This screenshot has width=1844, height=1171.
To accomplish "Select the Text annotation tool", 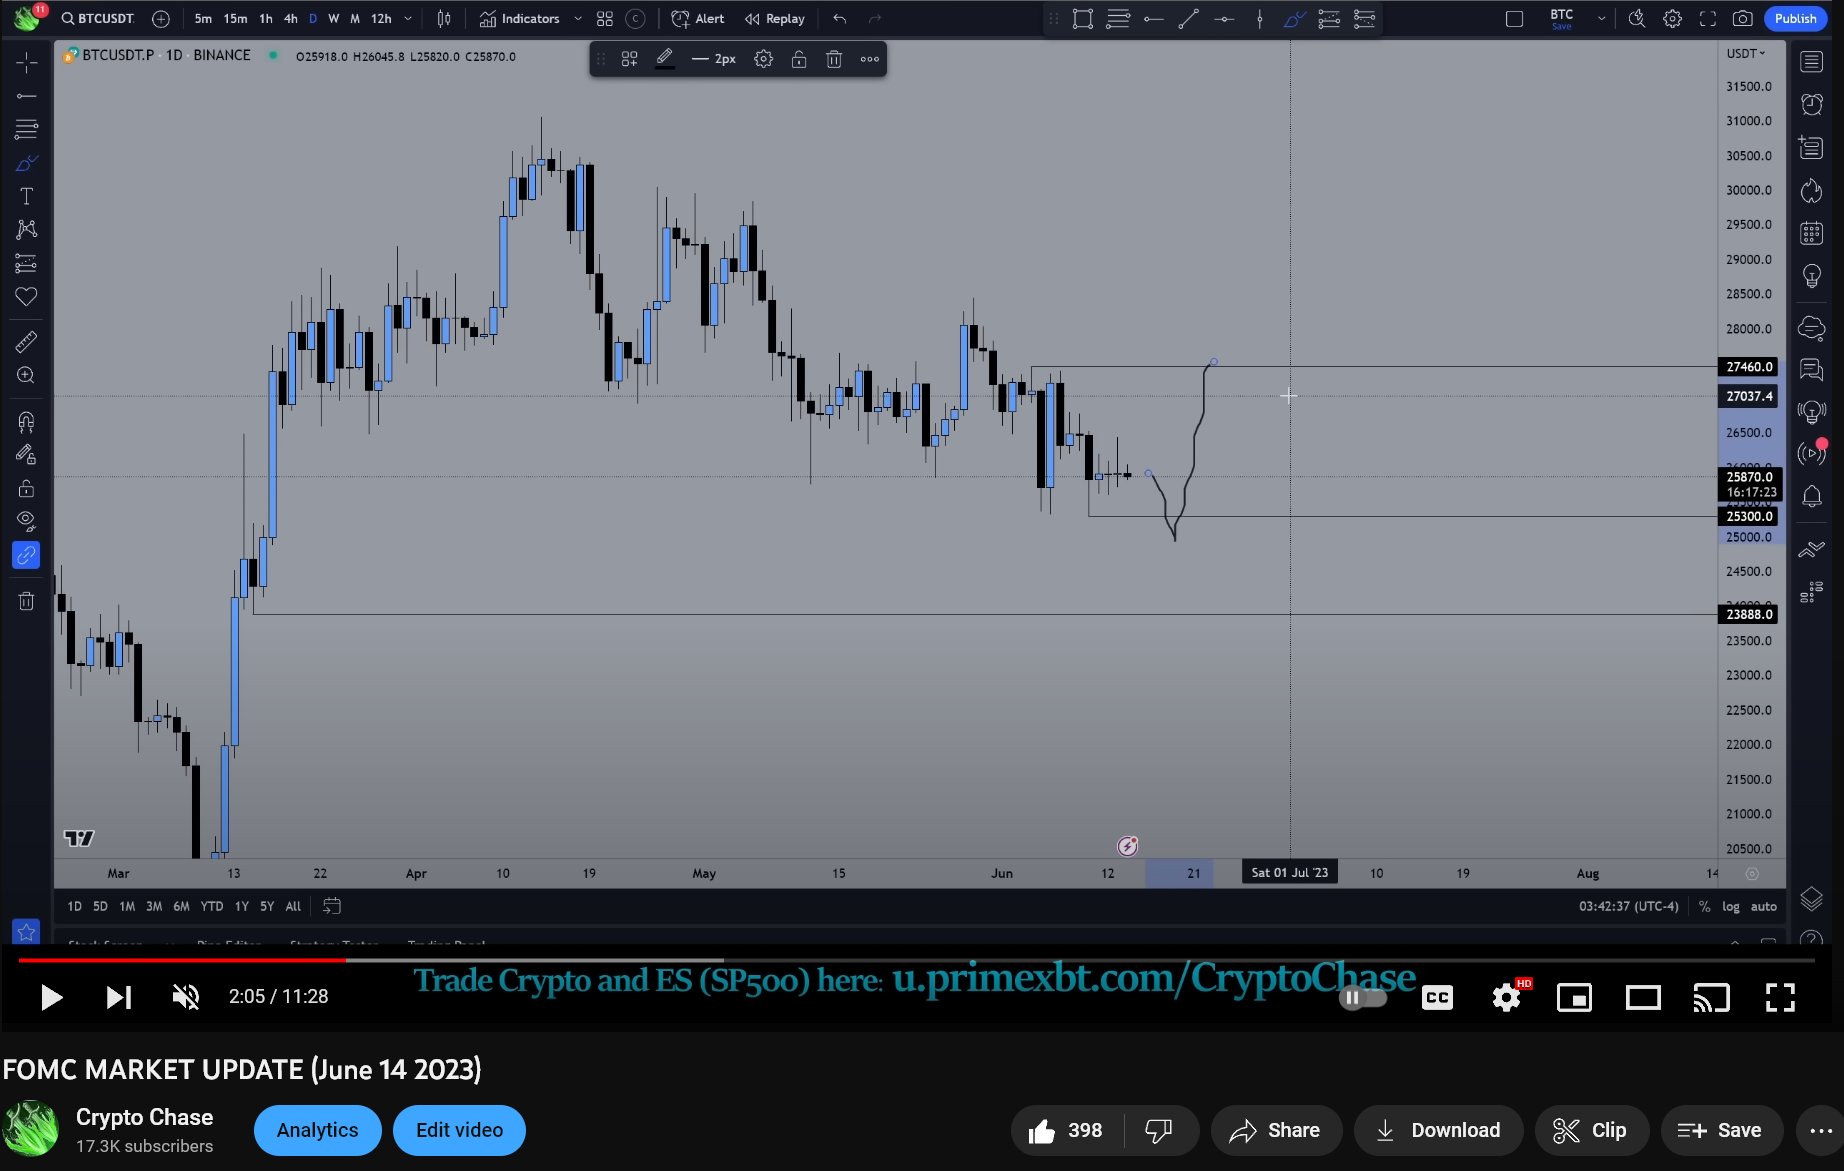I will click(26, 196).
